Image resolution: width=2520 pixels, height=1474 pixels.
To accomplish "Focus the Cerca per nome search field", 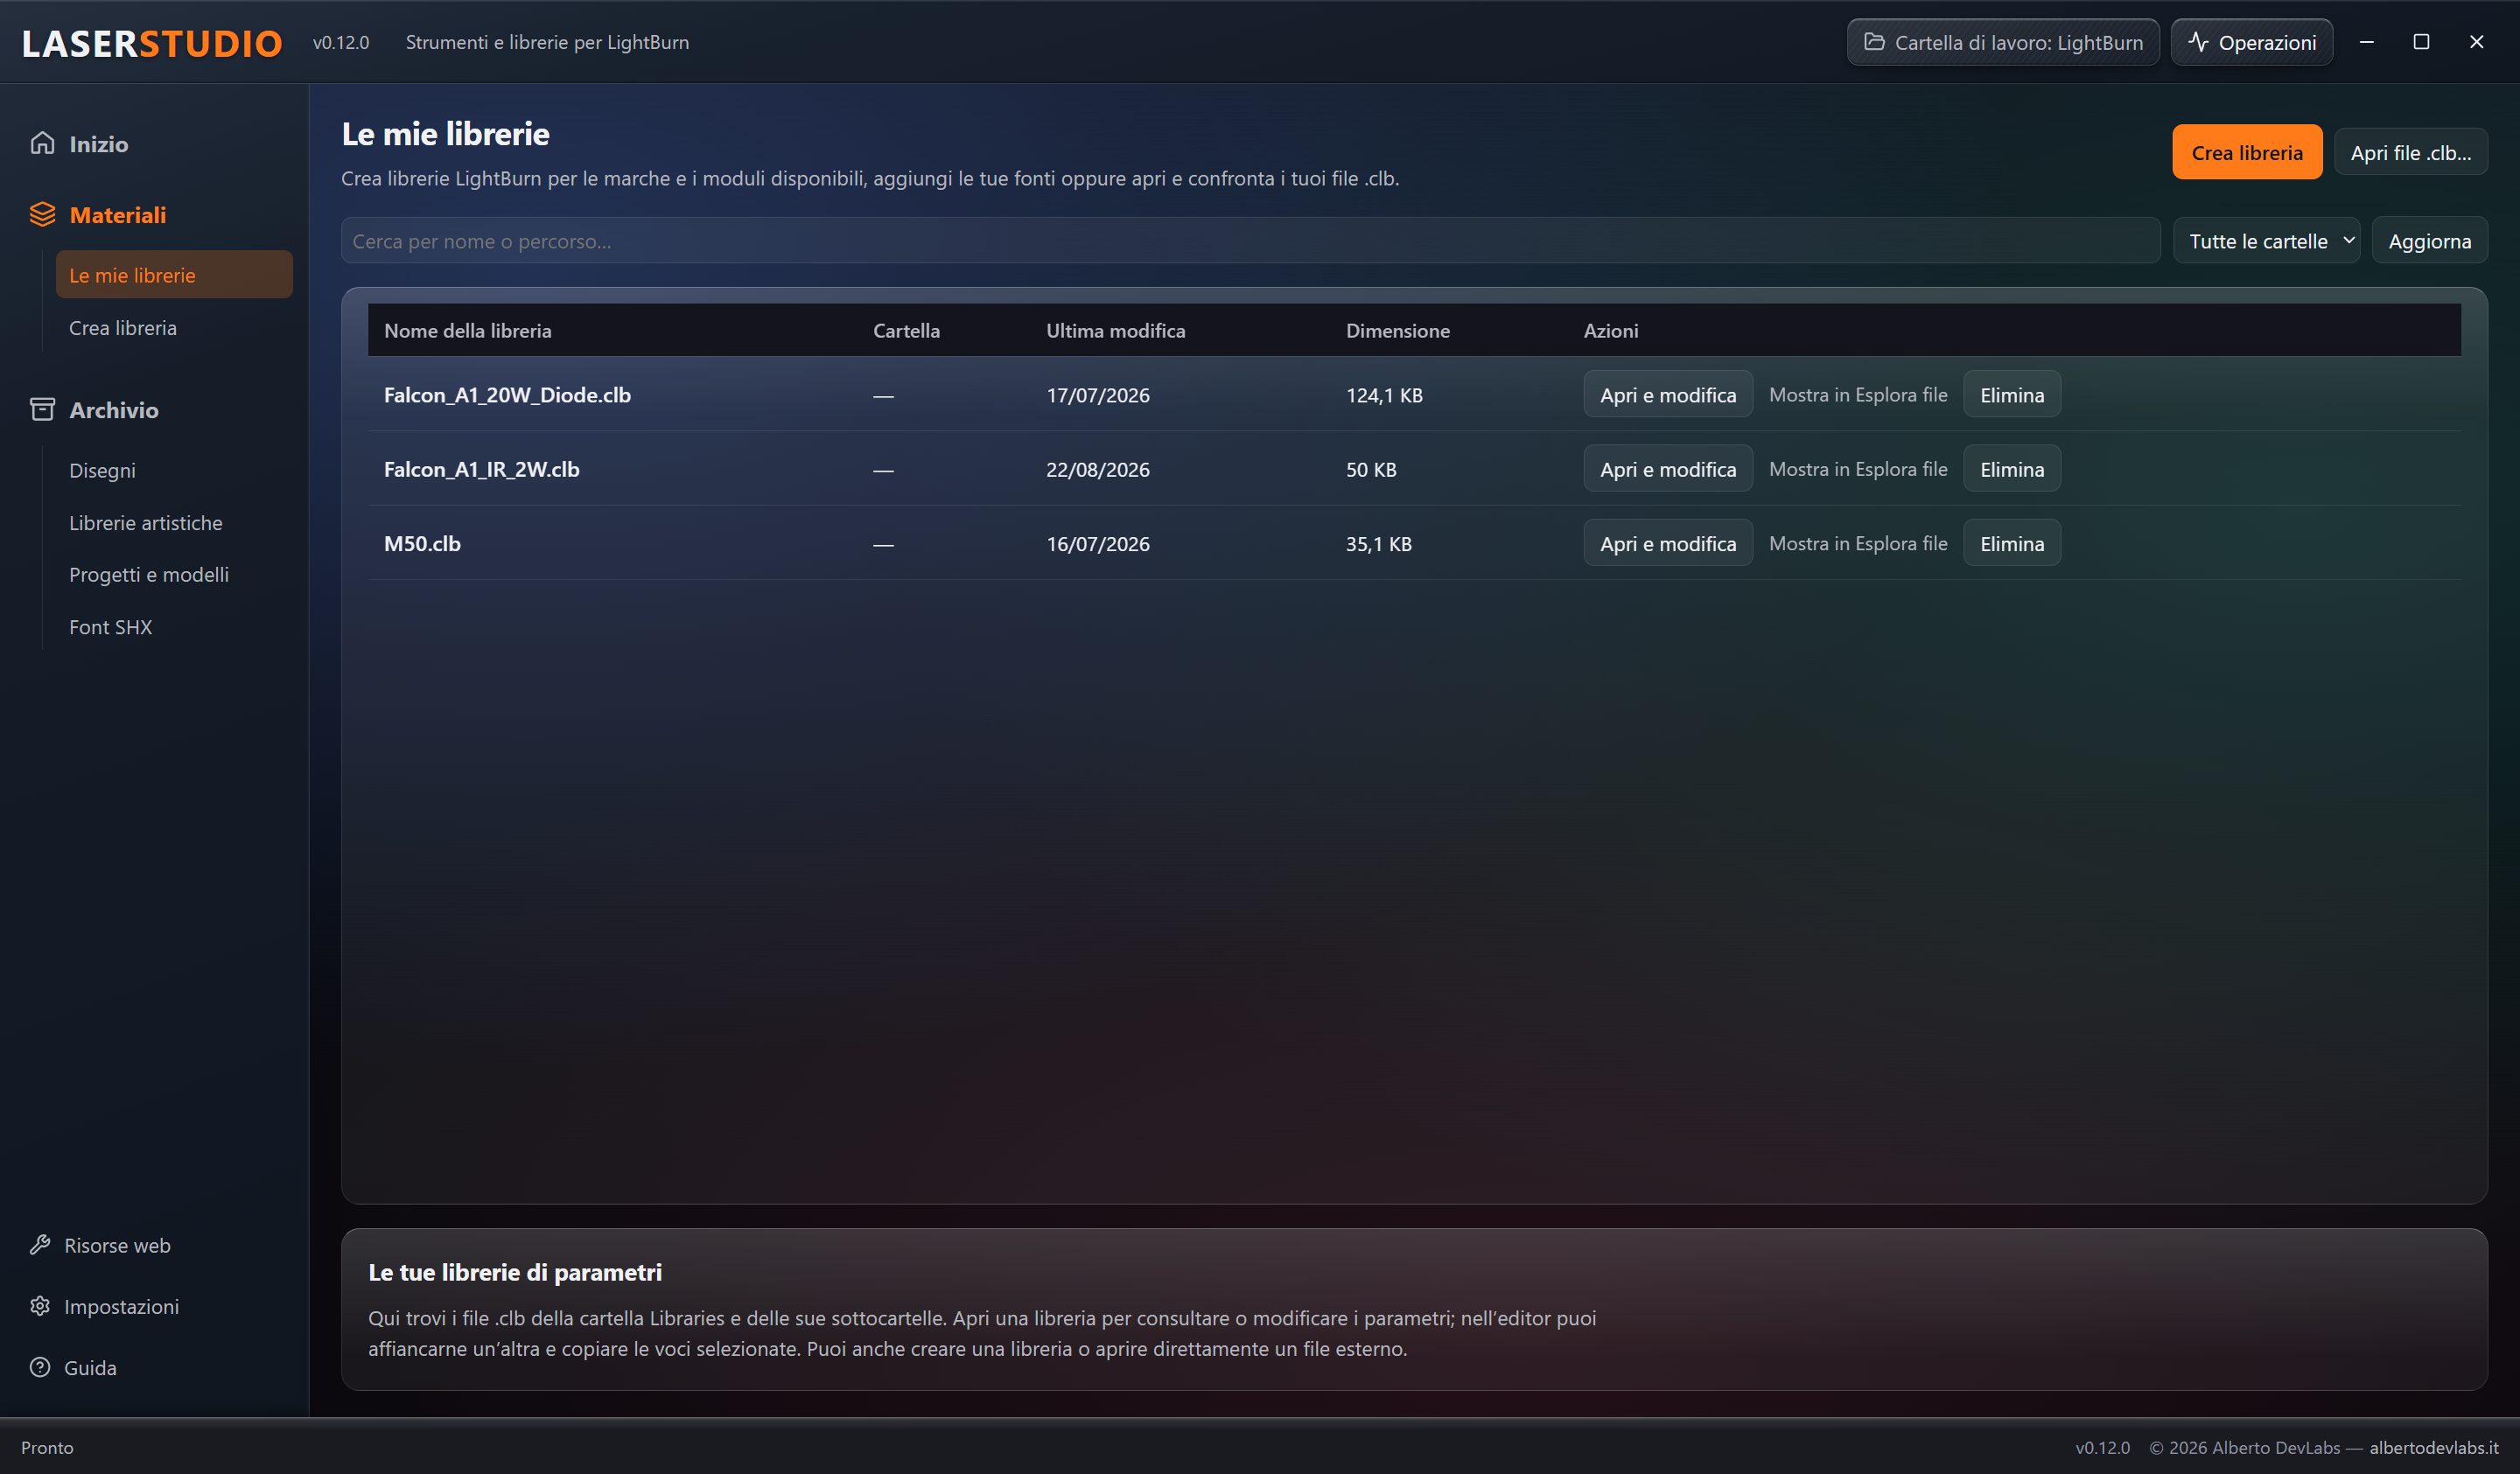I will pos(1250,240).
